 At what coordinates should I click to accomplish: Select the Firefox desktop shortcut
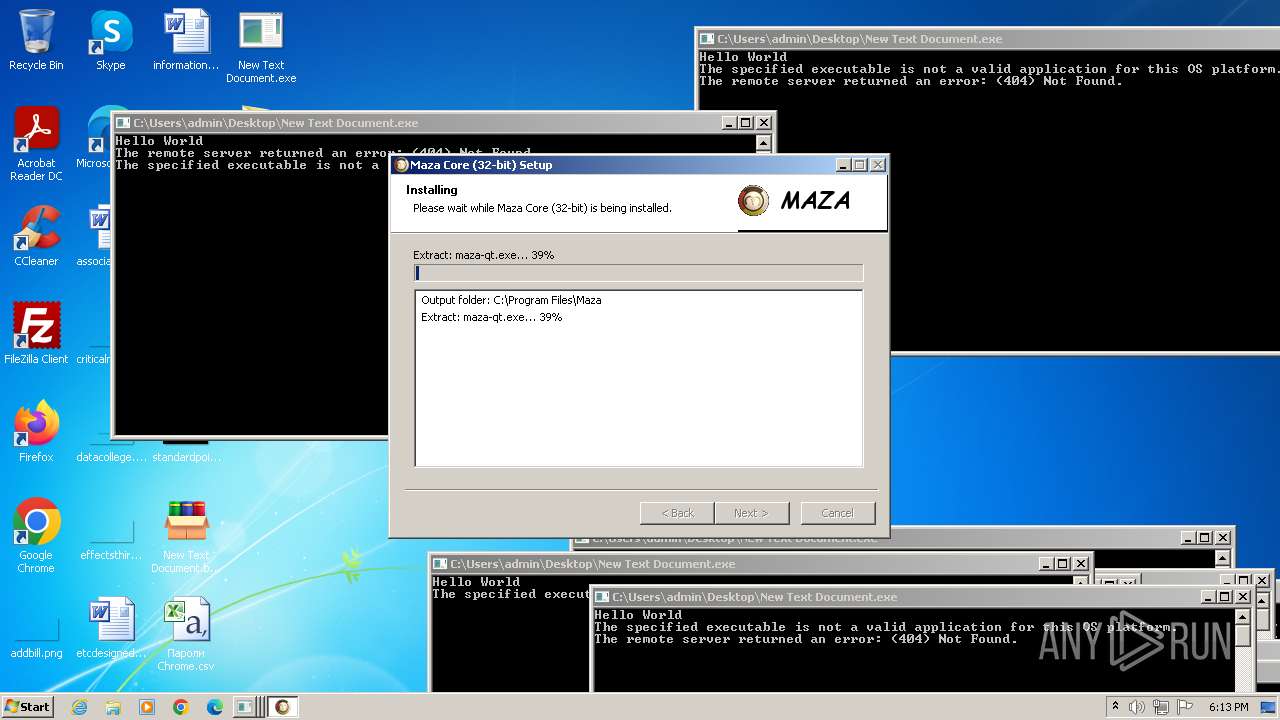pyautogui.click(x=36, y=432)
